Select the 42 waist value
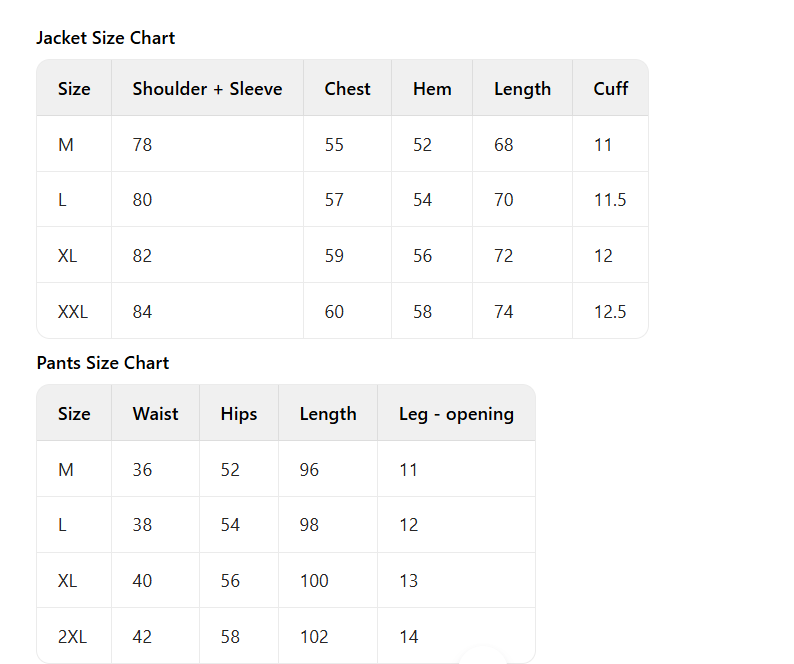 tap(143, 637)
